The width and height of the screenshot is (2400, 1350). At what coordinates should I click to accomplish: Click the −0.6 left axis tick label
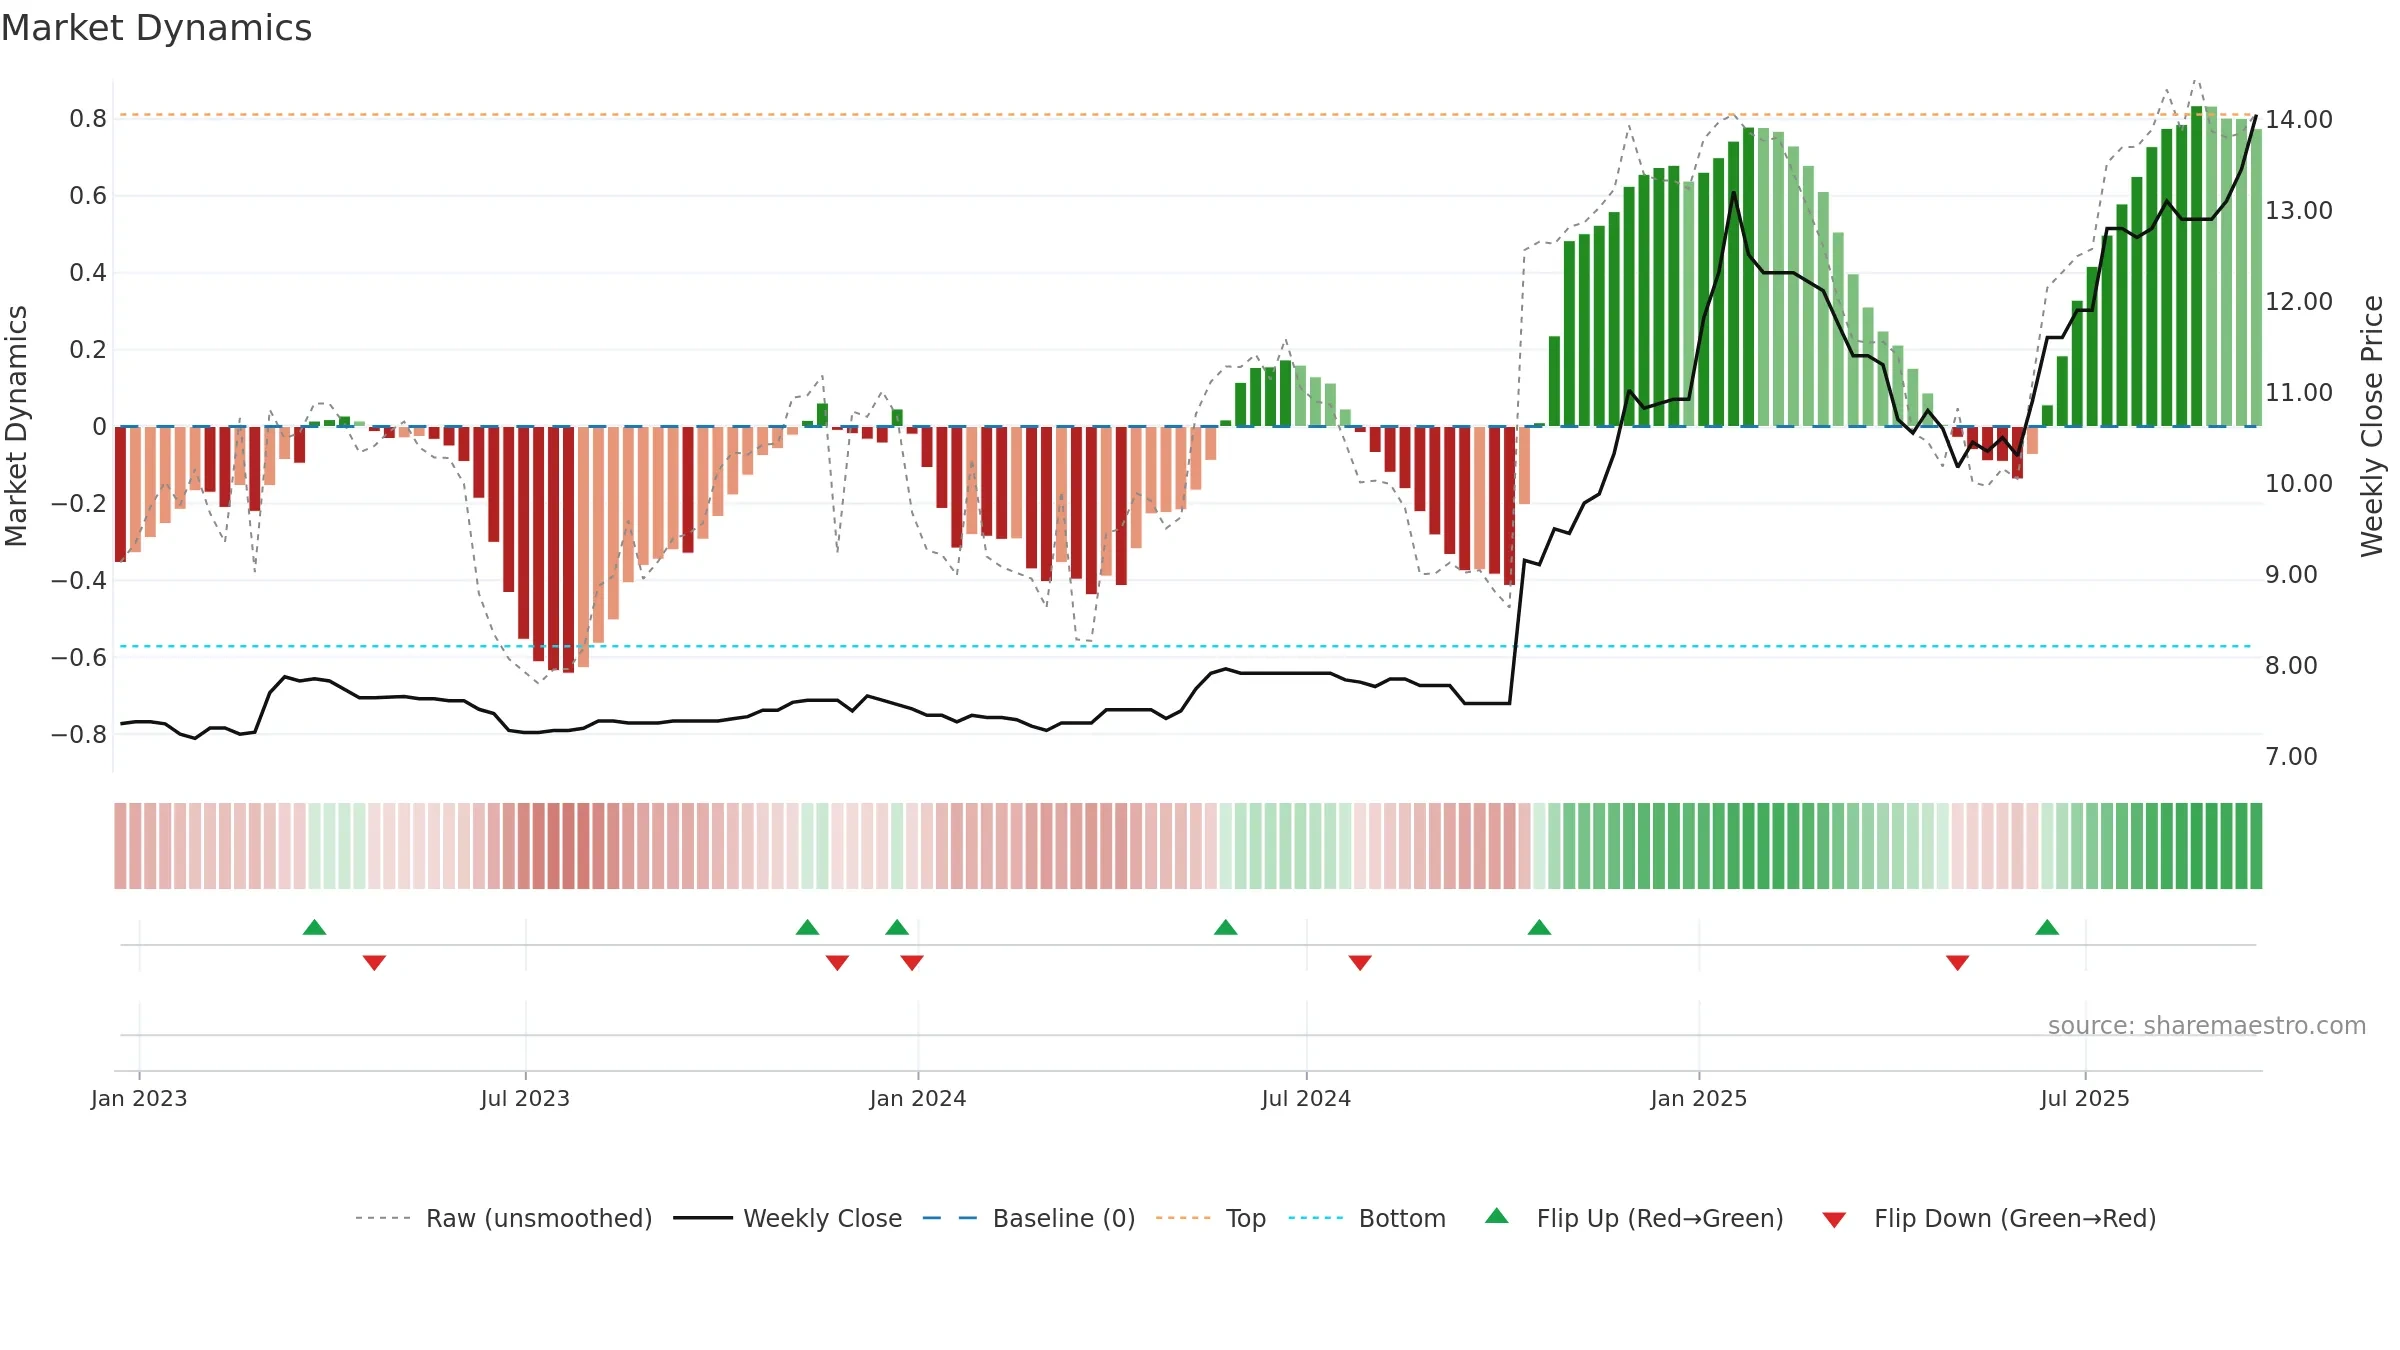(79, 658)
